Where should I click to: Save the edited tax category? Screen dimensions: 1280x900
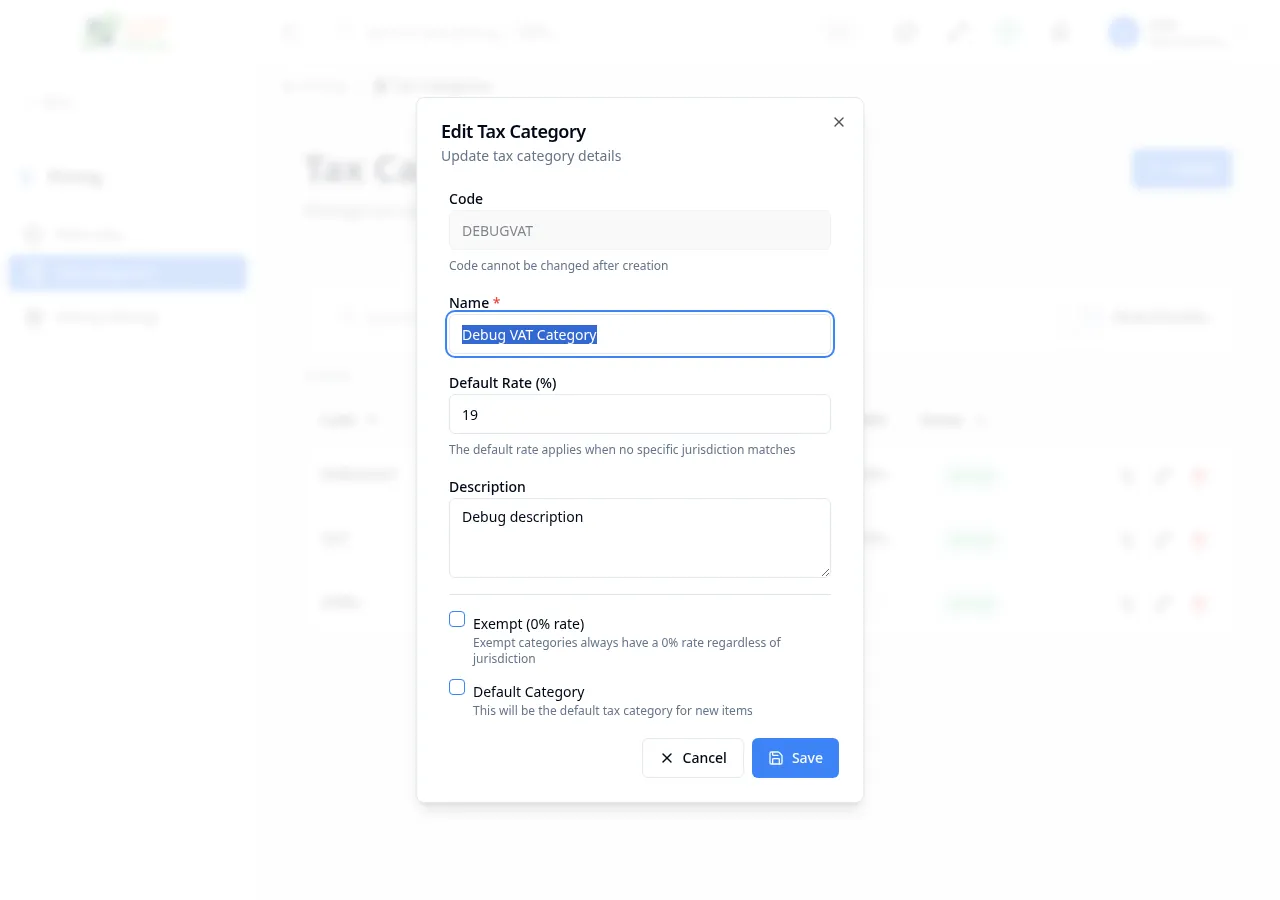795,757
